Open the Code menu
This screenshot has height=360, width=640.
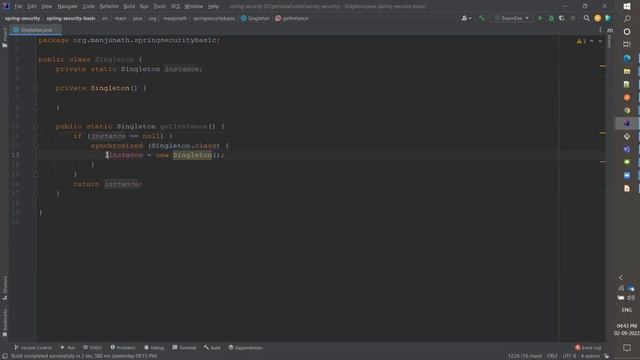pos(89,7)
